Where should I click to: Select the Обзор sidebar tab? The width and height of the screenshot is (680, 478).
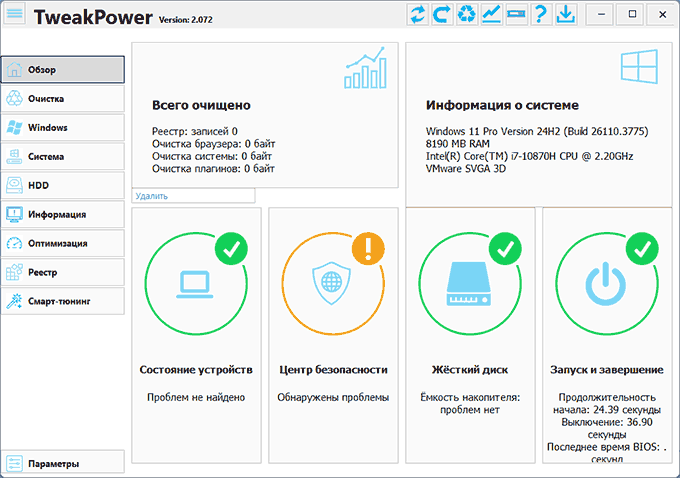point(63,69)
